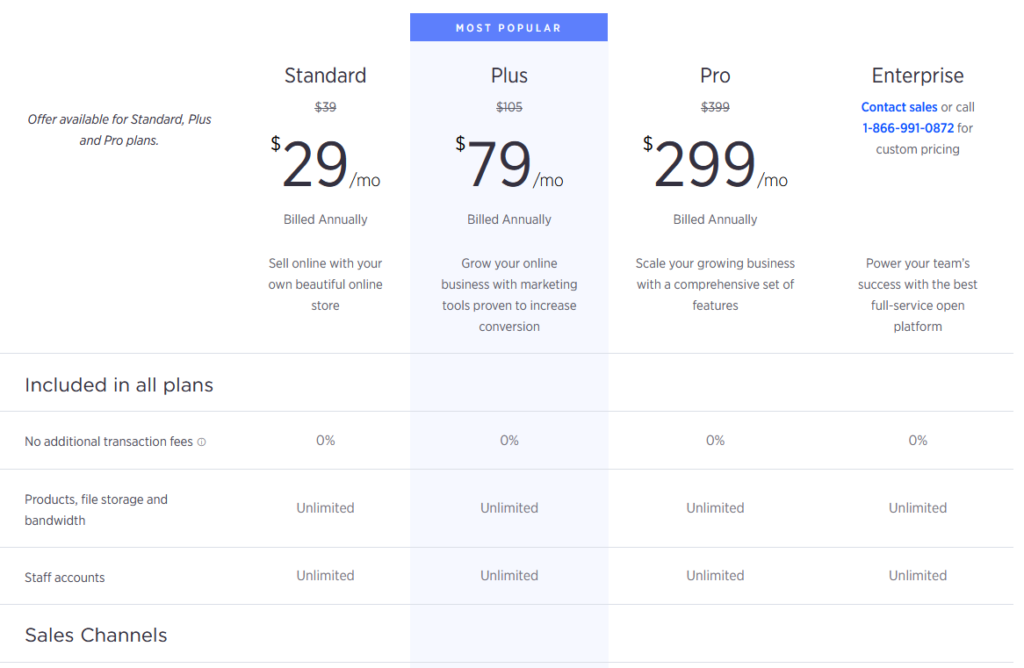Select the Pro plan heading
1024x668 pixels.
(715, 75)
